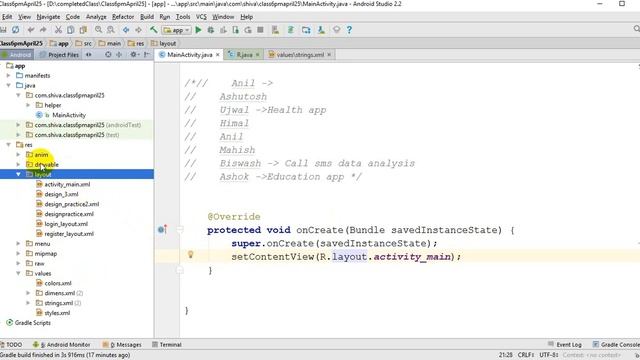This screenshot has height=360, width=640.
Task: Collapse the res folder
Action: pos(9,144)
